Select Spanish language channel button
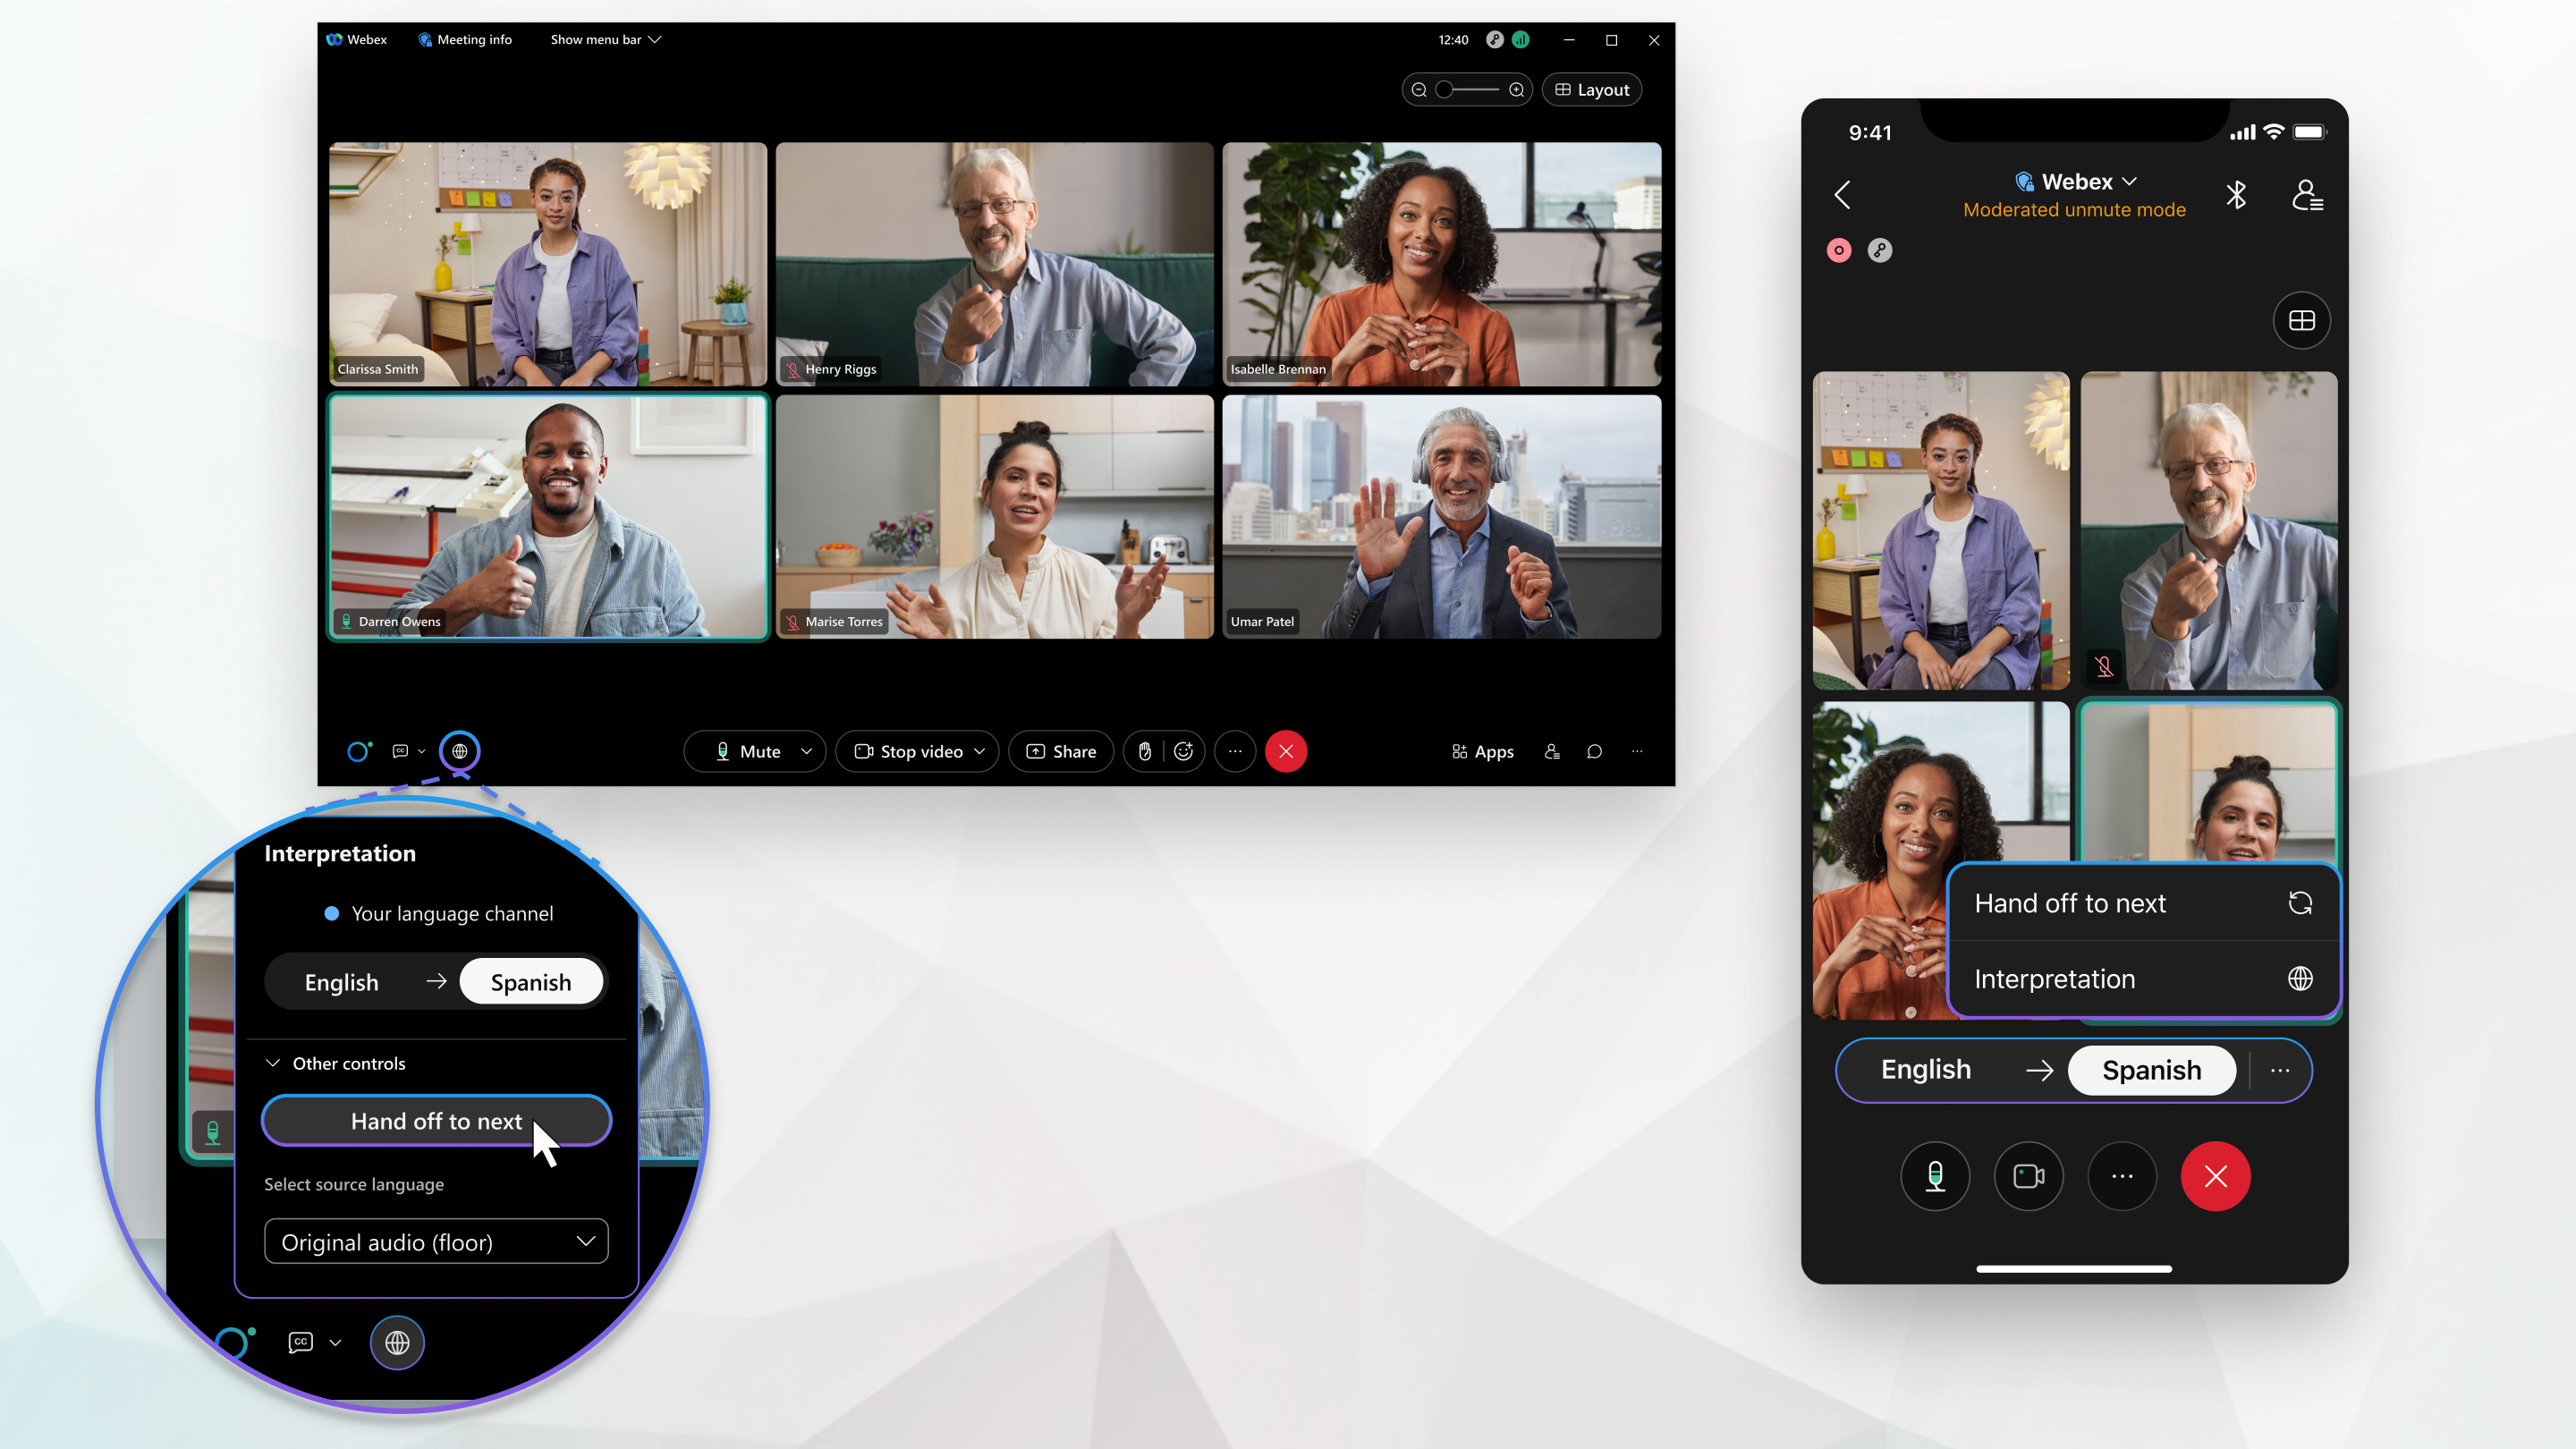Screen dimensions: 2576x1449 [530, 982]
